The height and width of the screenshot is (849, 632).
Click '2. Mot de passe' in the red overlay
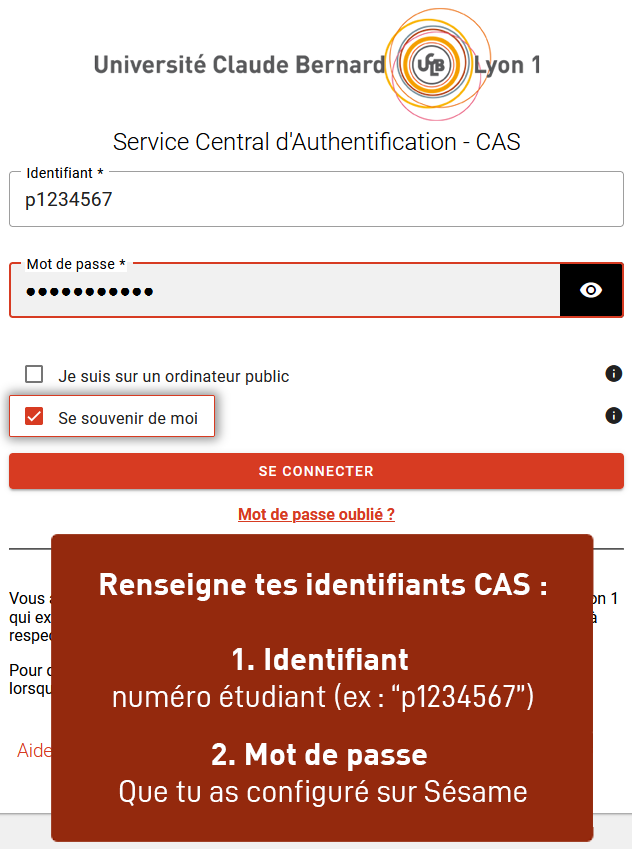[319, 755]
